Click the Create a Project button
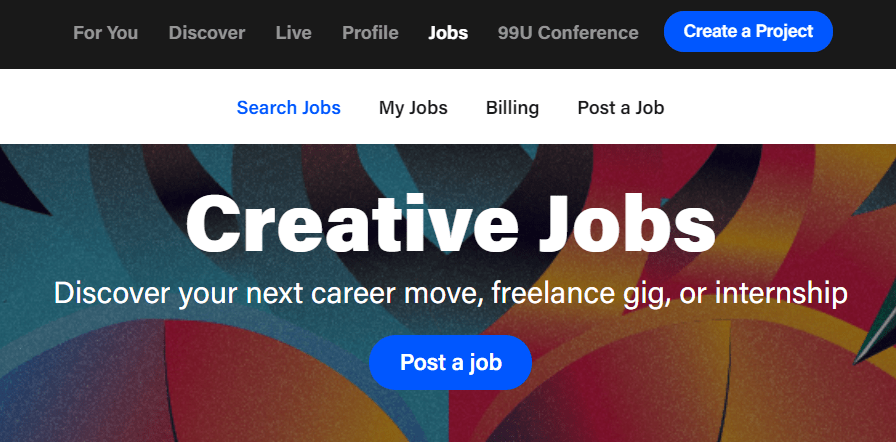Screen dimensions: 896x442 tap(748, 32)
